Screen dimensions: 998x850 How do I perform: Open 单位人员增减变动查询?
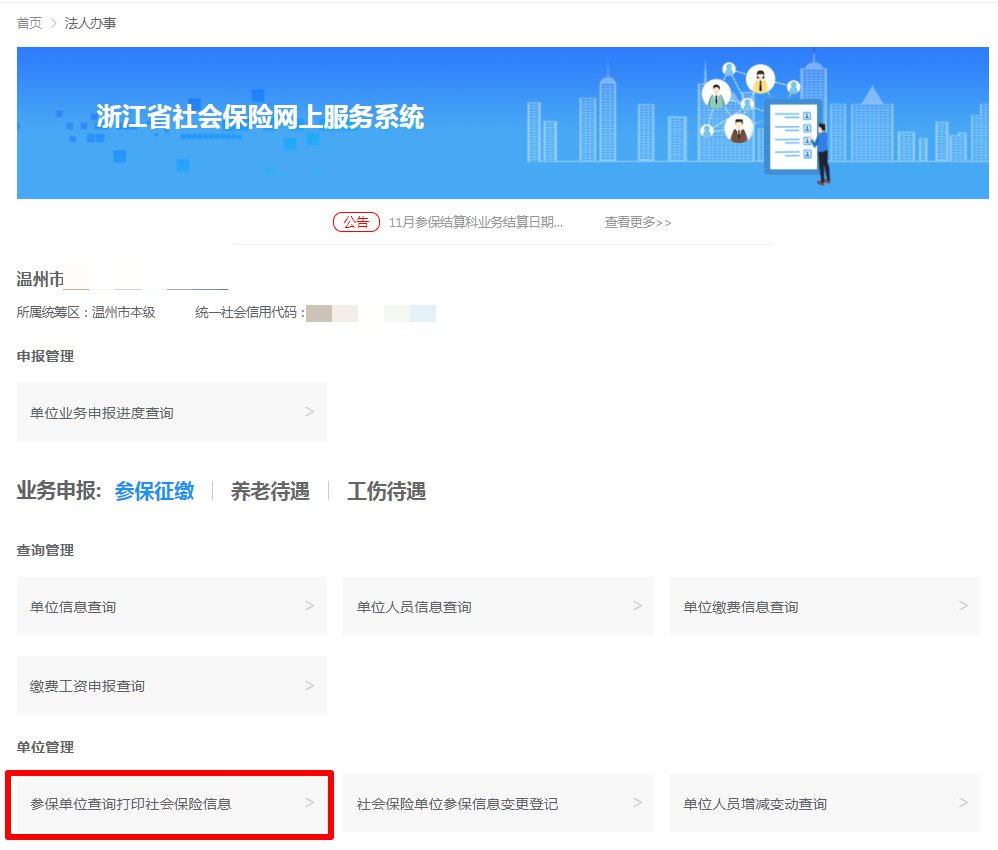point(755,804)
